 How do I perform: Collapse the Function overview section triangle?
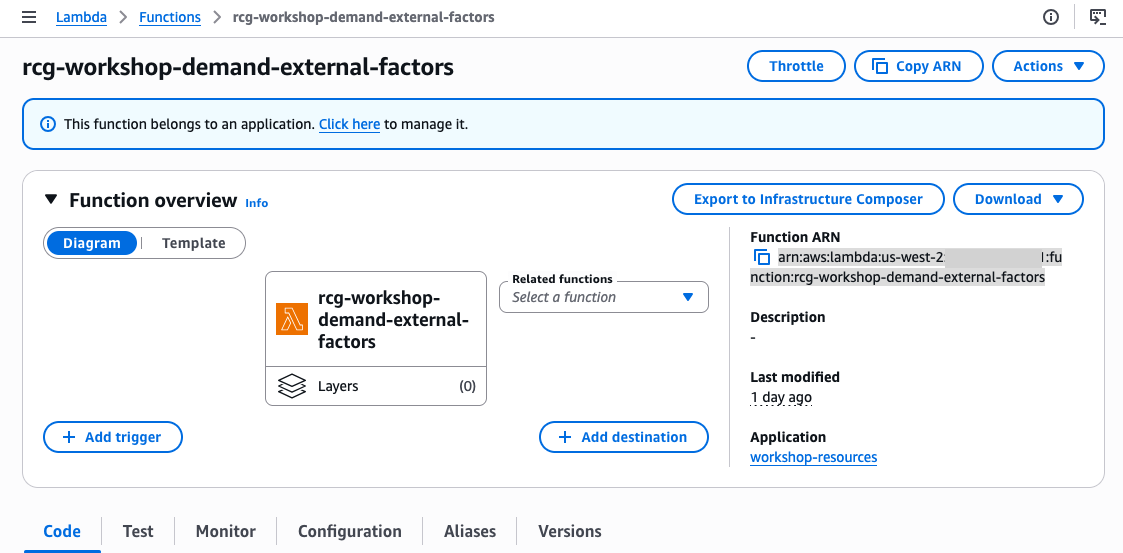coord(50,200)
